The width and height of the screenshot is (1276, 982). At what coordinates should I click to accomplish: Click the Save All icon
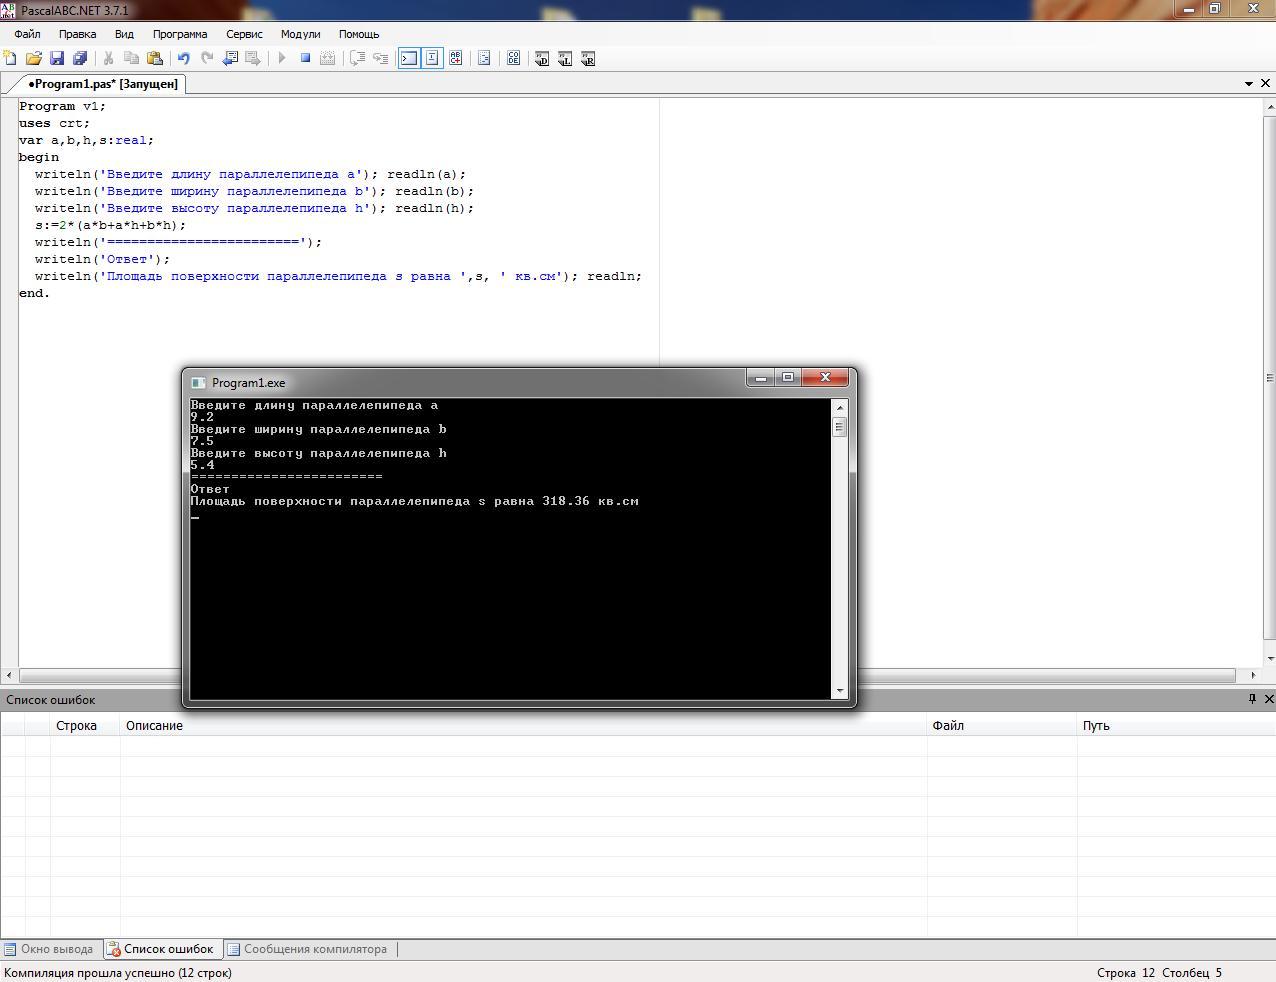80,58
